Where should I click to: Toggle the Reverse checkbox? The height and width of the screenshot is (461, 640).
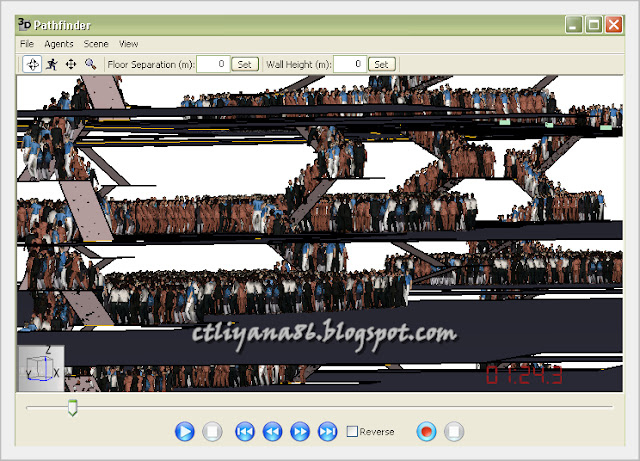tap(352, 432)
